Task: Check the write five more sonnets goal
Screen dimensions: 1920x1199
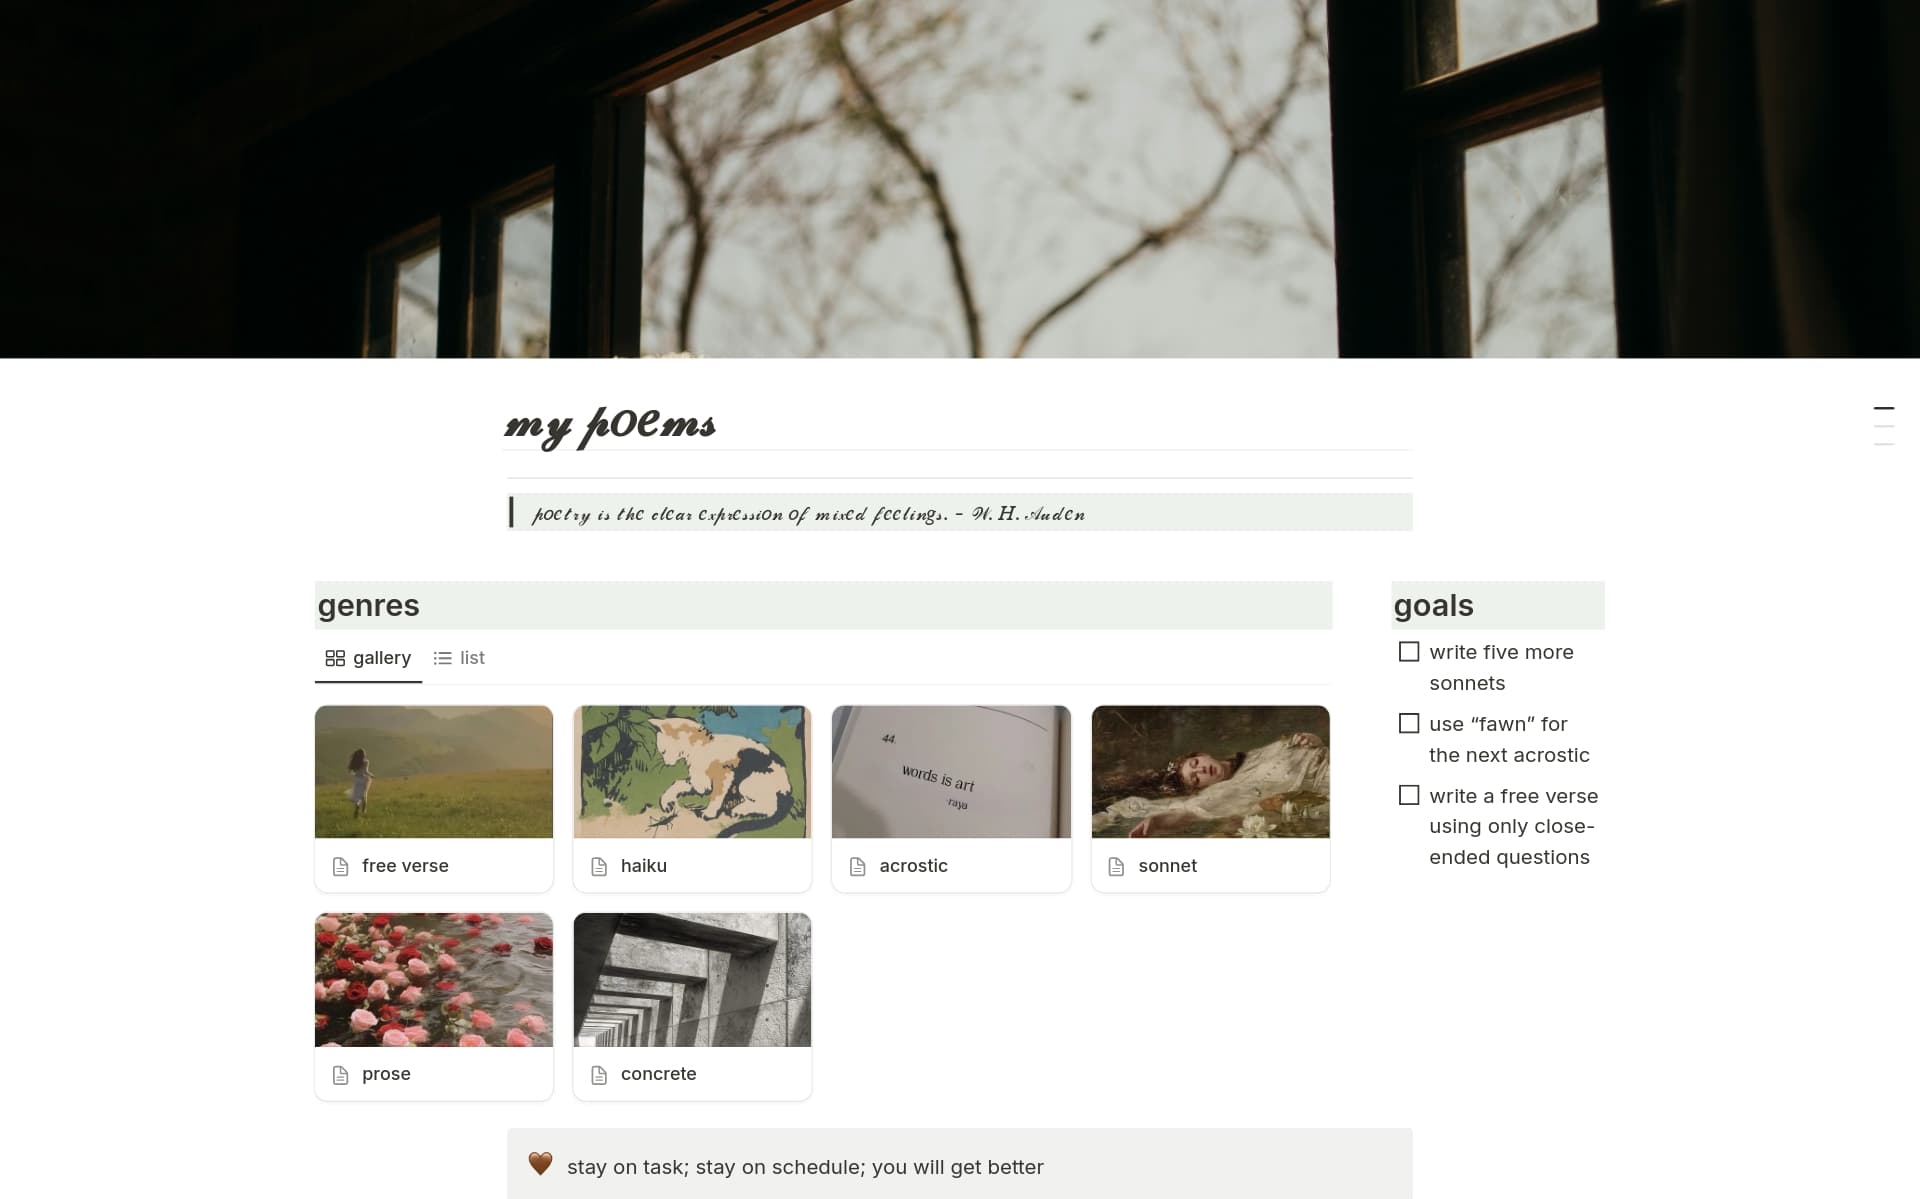Action: pyautogui.click(x=1409, y=652)
